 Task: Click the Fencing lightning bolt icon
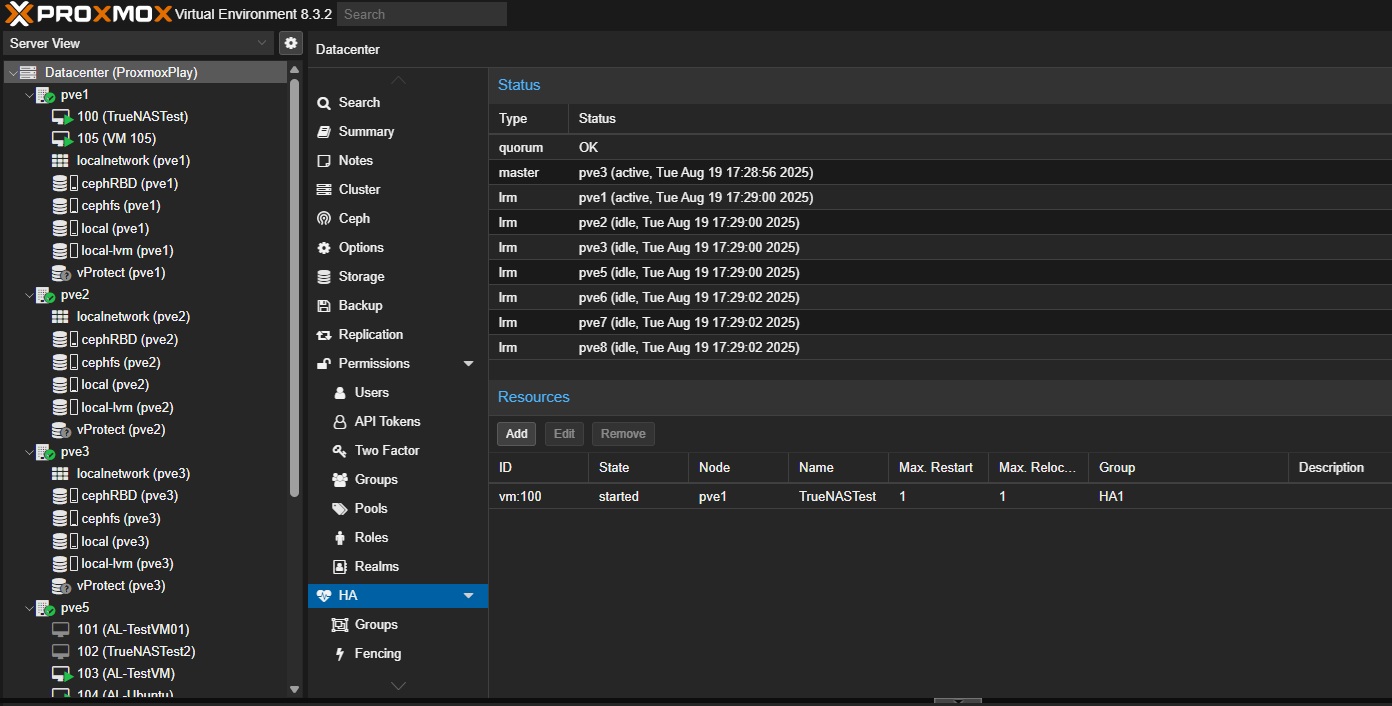point(340,654)
